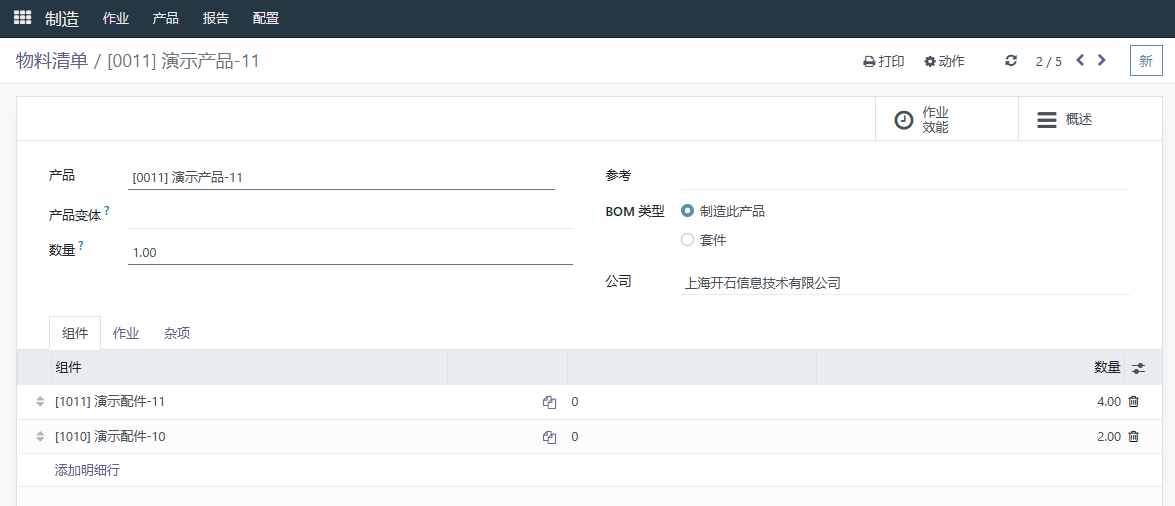The image size is (1175, 506).
Task: Go to next record arrow
Action: (x=1101, y=60)
